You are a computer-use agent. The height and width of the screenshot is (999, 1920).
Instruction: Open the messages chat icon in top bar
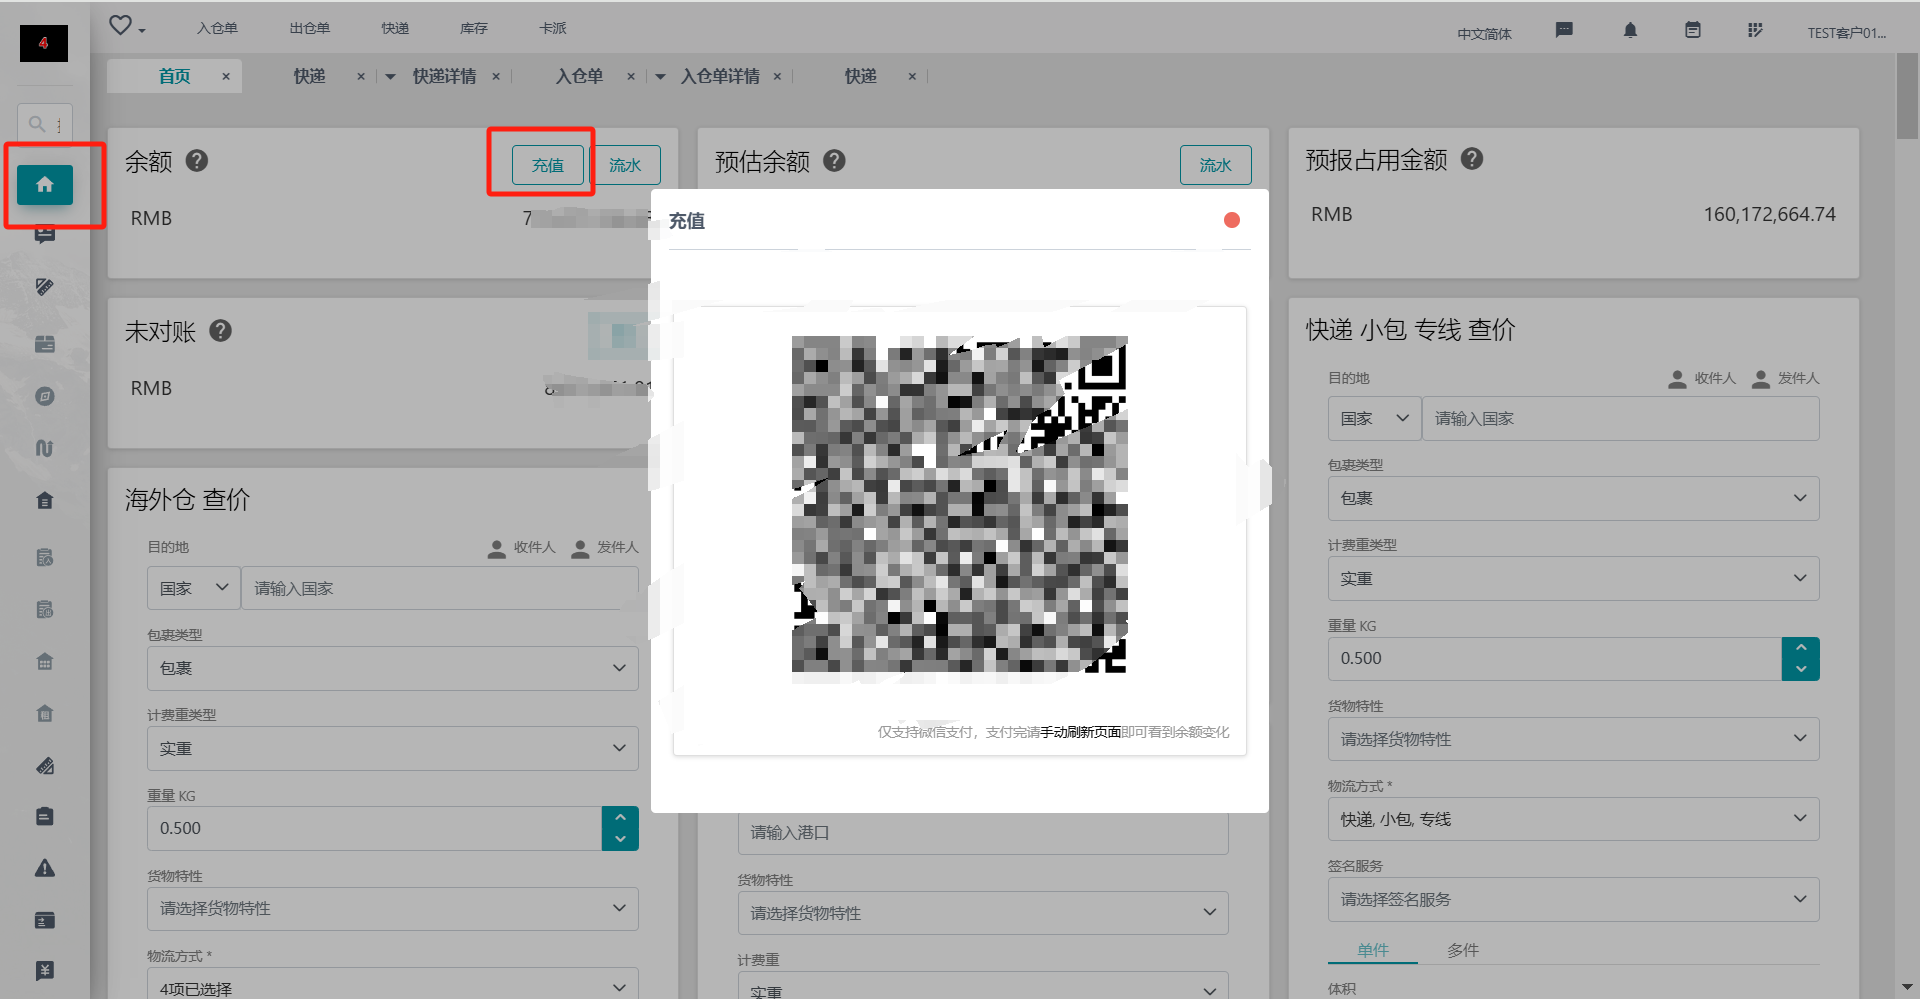pyautogui.click(x=1564, y=30)
